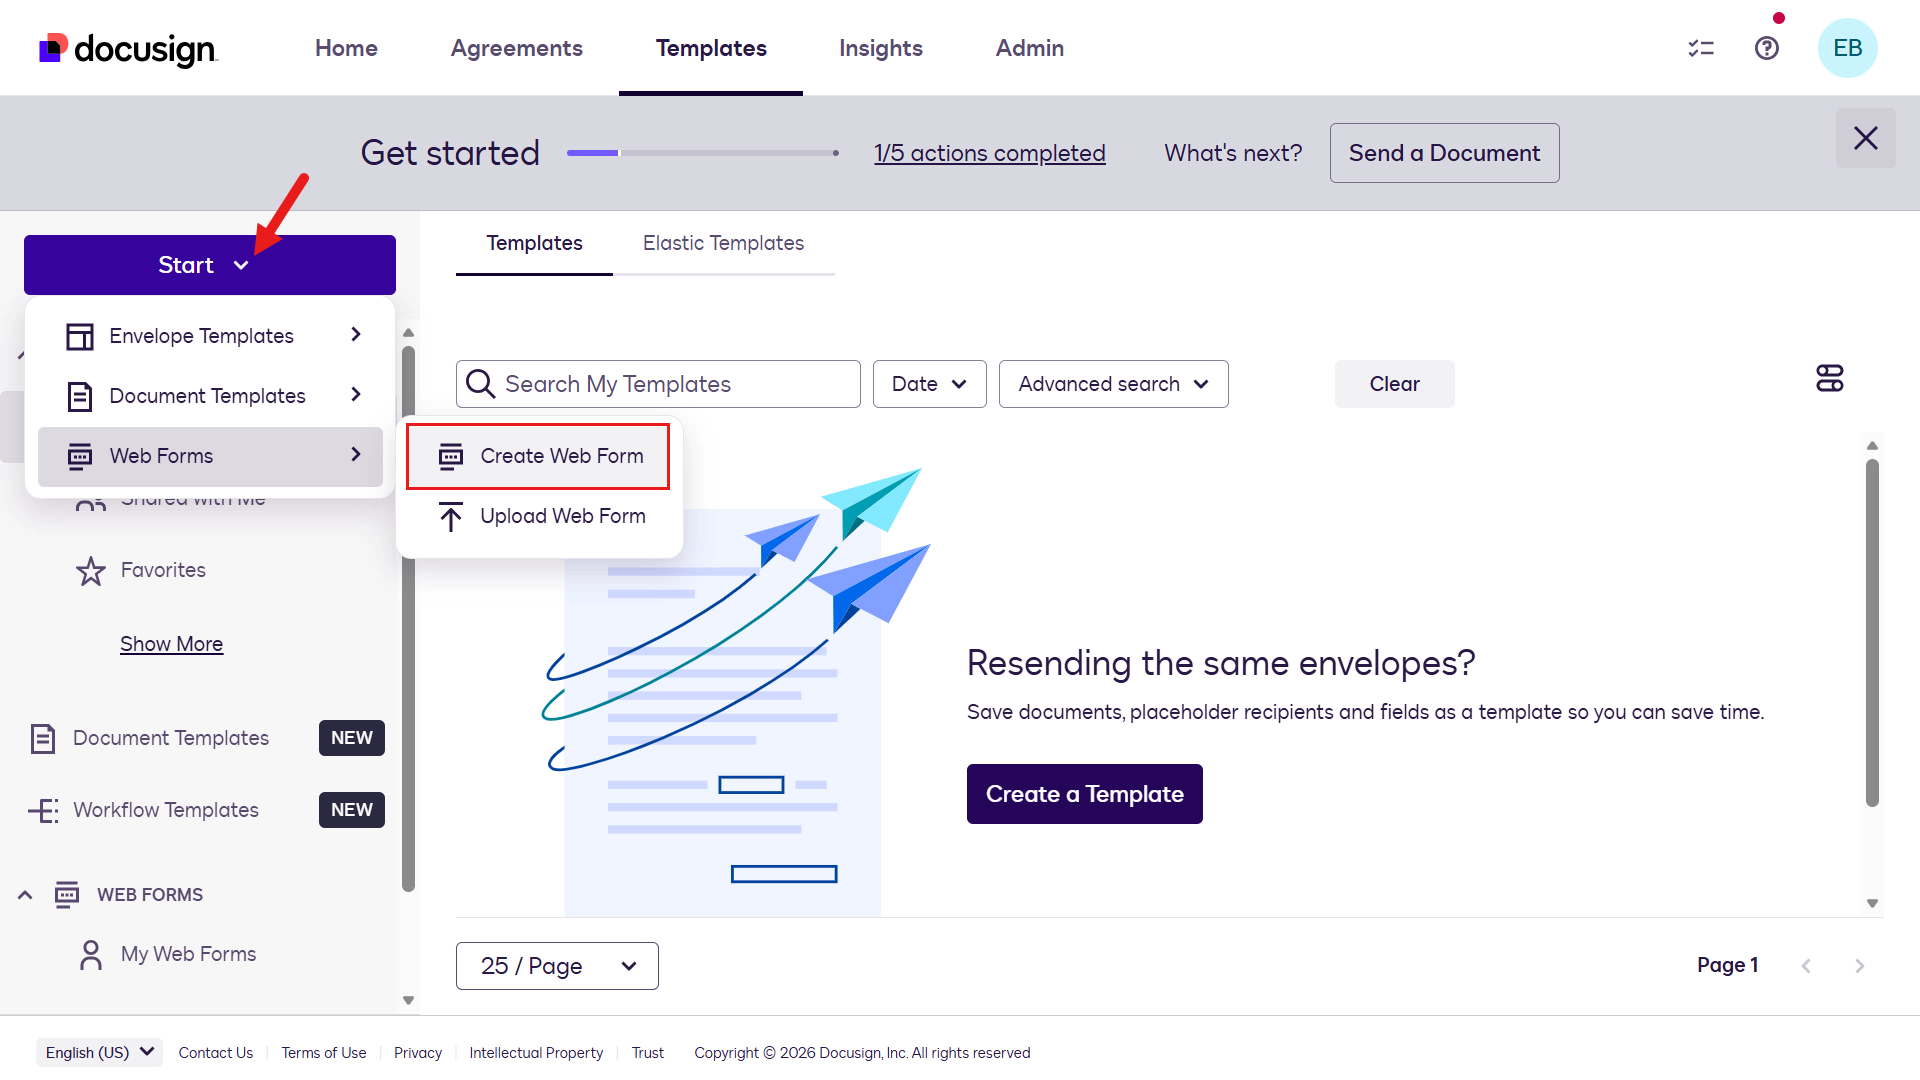Click the search magnifier icon
This screenshot has width=1920, height=1080.
pos(481,384)
